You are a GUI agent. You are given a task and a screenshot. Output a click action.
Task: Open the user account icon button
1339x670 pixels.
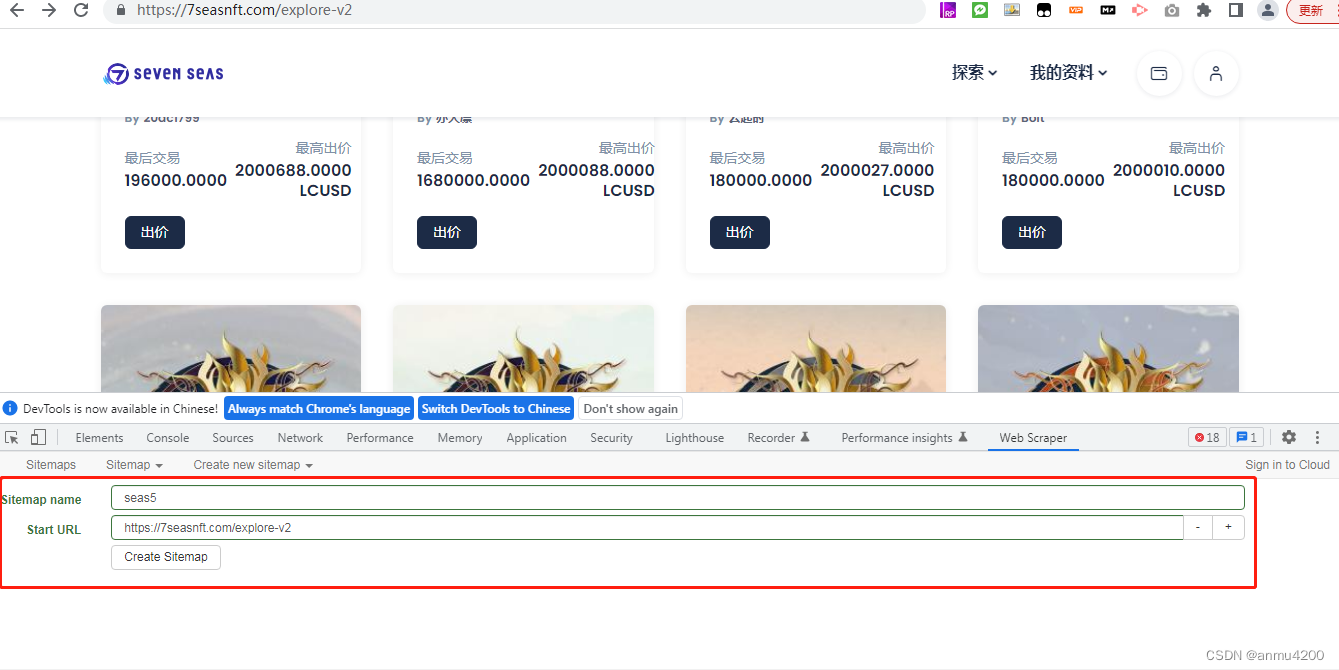tap(1216, 73)
